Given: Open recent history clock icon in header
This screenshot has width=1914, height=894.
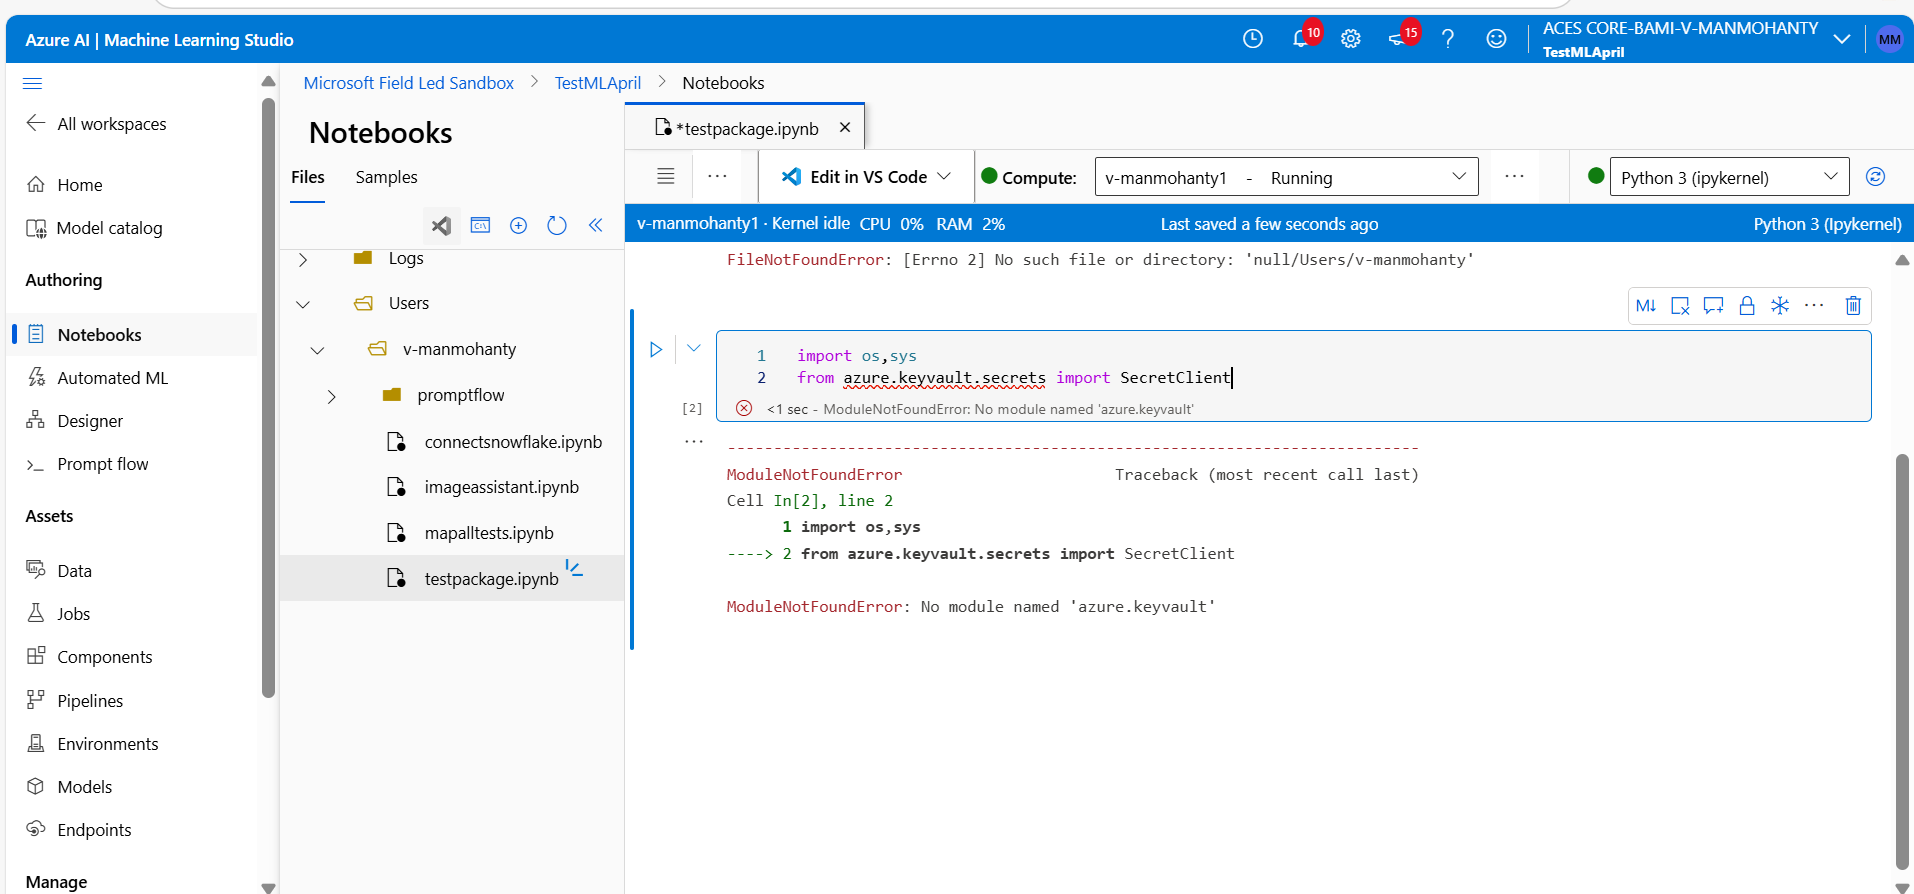Looking at the screenshot, I should (1253, 39).
